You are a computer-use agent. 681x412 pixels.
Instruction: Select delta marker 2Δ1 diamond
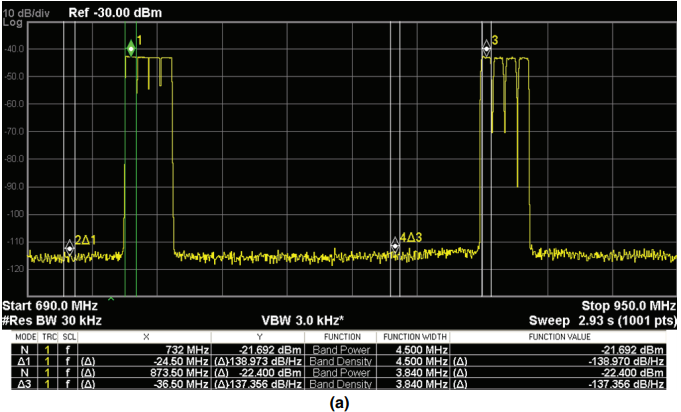click(69, 248)
